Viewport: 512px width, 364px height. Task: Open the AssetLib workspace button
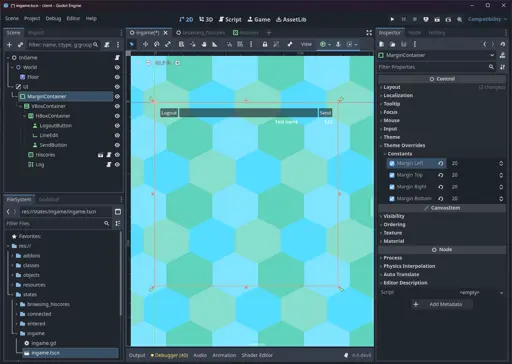(x=291, y=19)
